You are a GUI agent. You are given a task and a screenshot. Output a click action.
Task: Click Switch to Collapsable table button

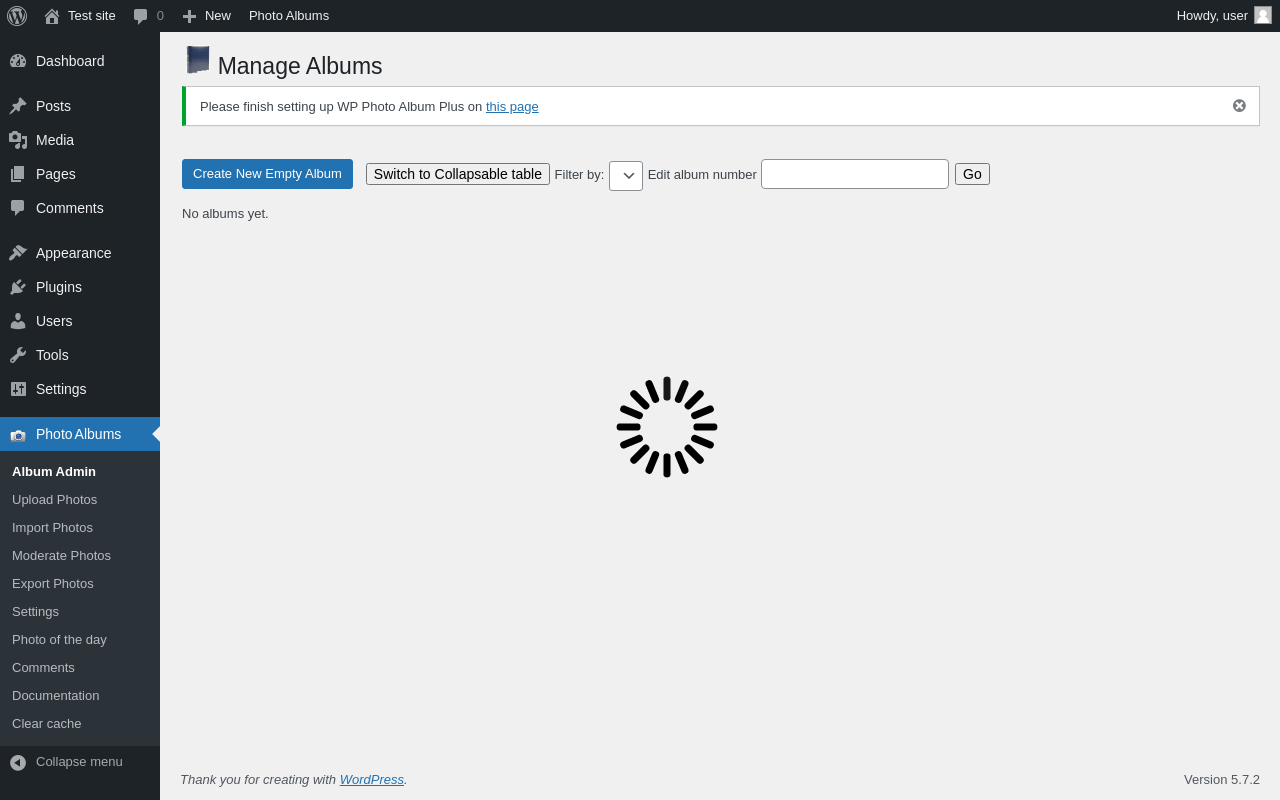point(458,174)
